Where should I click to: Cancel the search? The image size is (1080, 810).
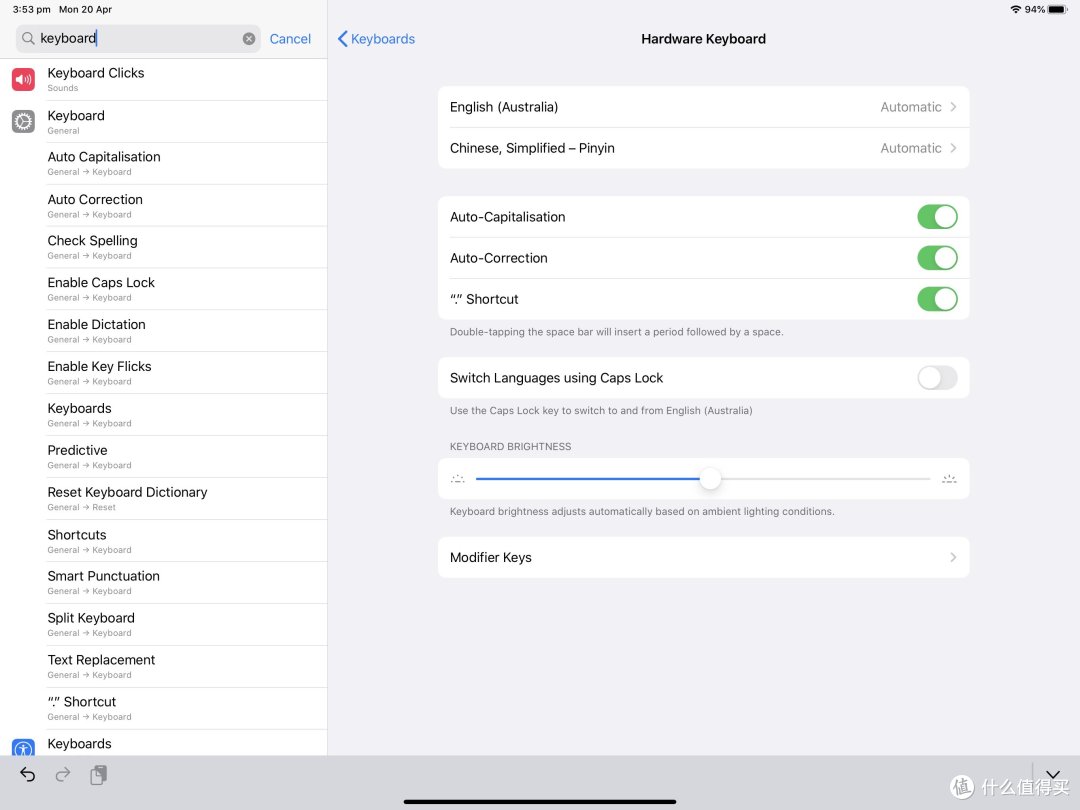pos(290,39)
